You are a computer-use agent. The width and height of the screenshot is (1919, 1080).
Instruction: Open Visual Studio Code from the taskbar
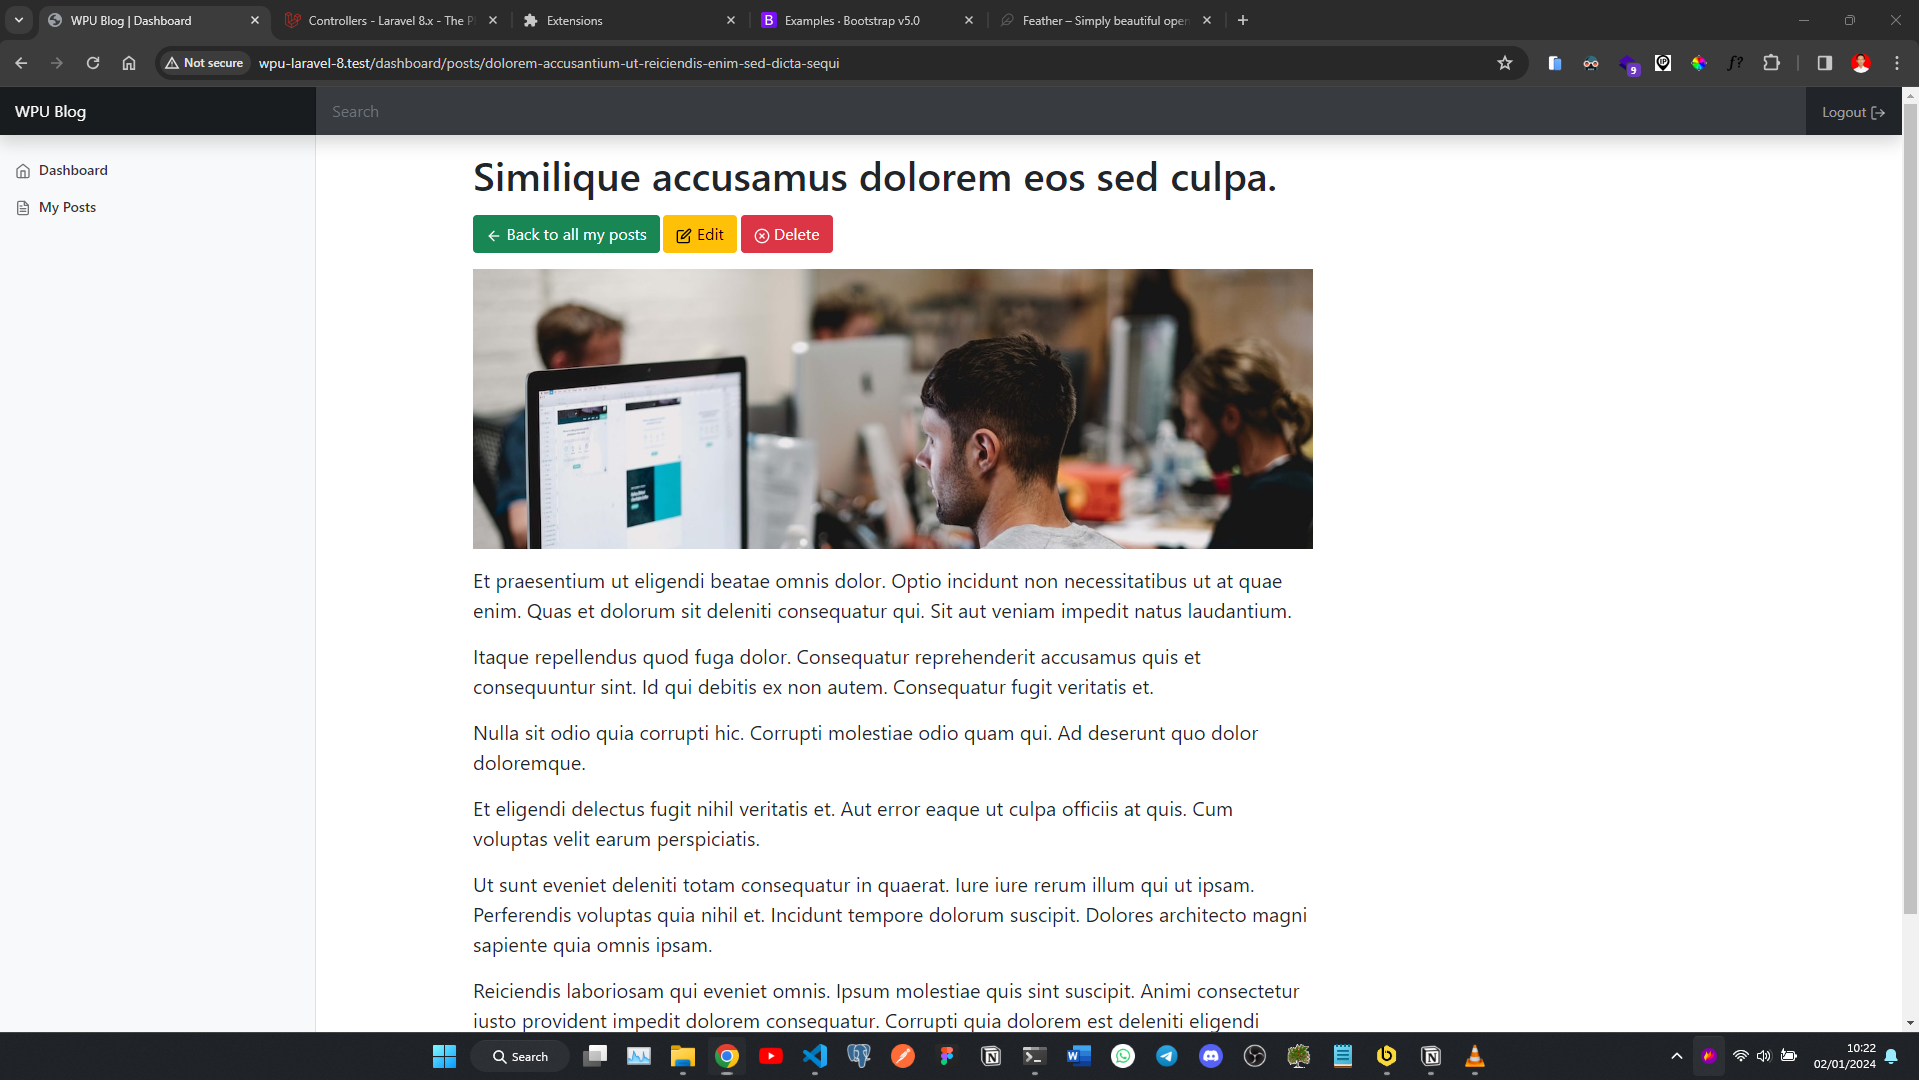click(815, 1056)
